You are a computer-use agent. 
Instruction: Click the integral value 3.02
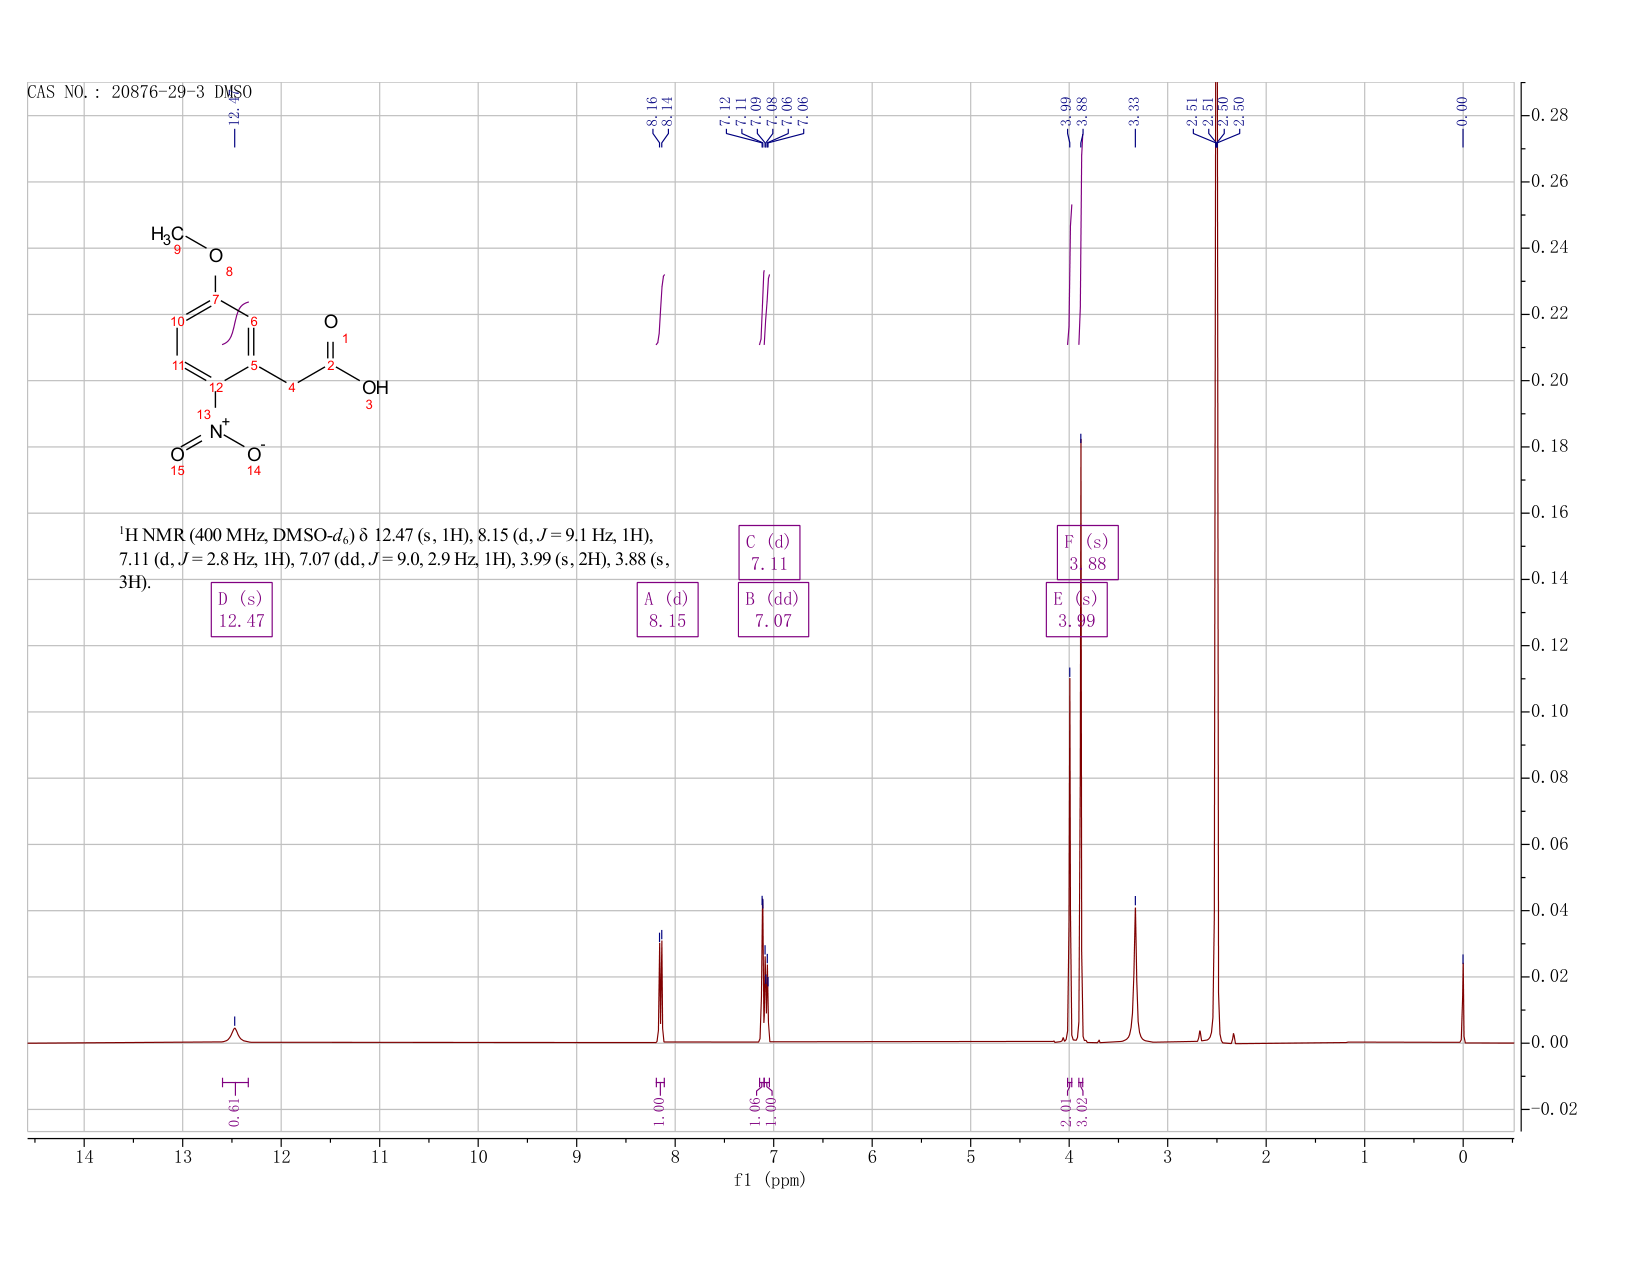coord(1083,1112)
